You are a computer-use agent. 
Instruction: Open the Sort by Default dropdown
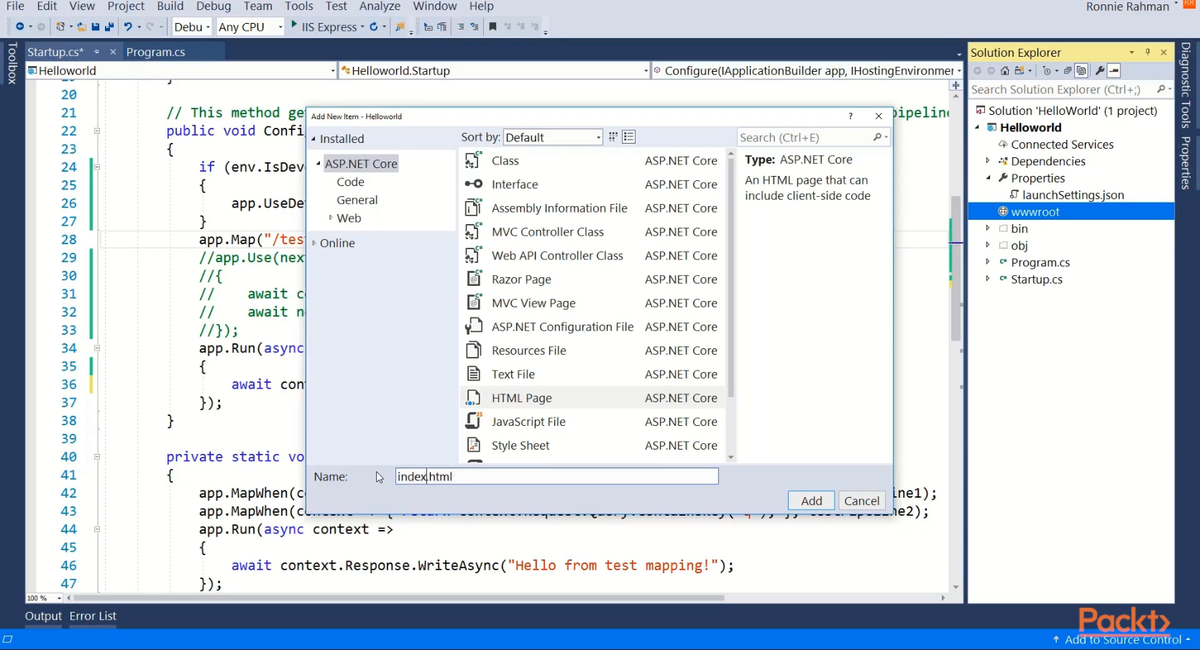pos(553,137)
